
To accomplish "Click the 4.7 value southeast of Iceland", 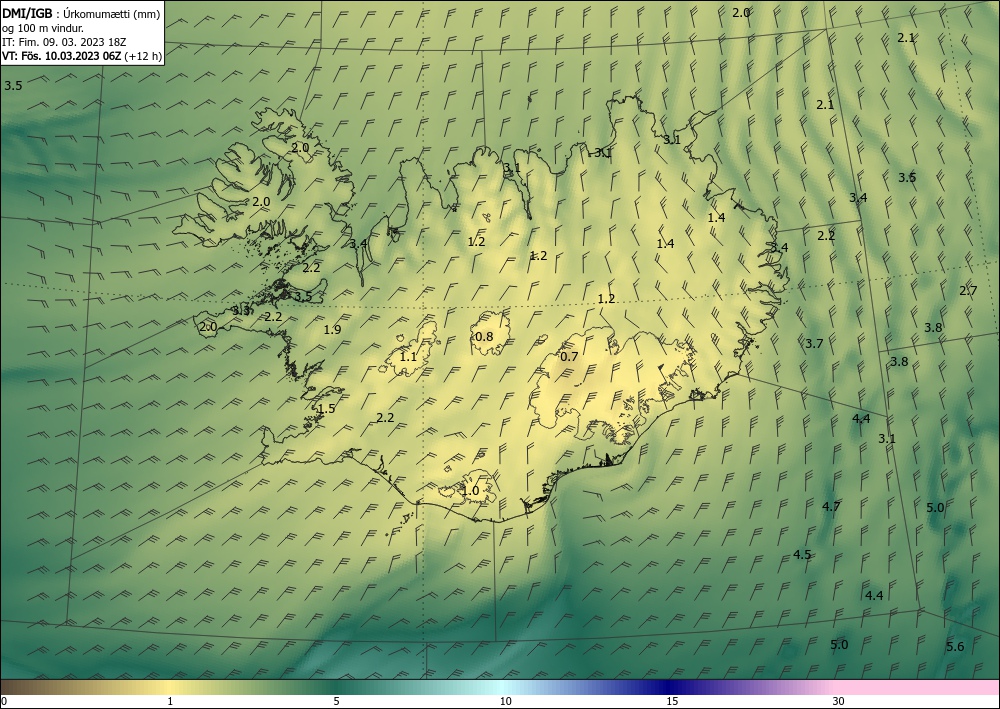I will coord(831,507).
